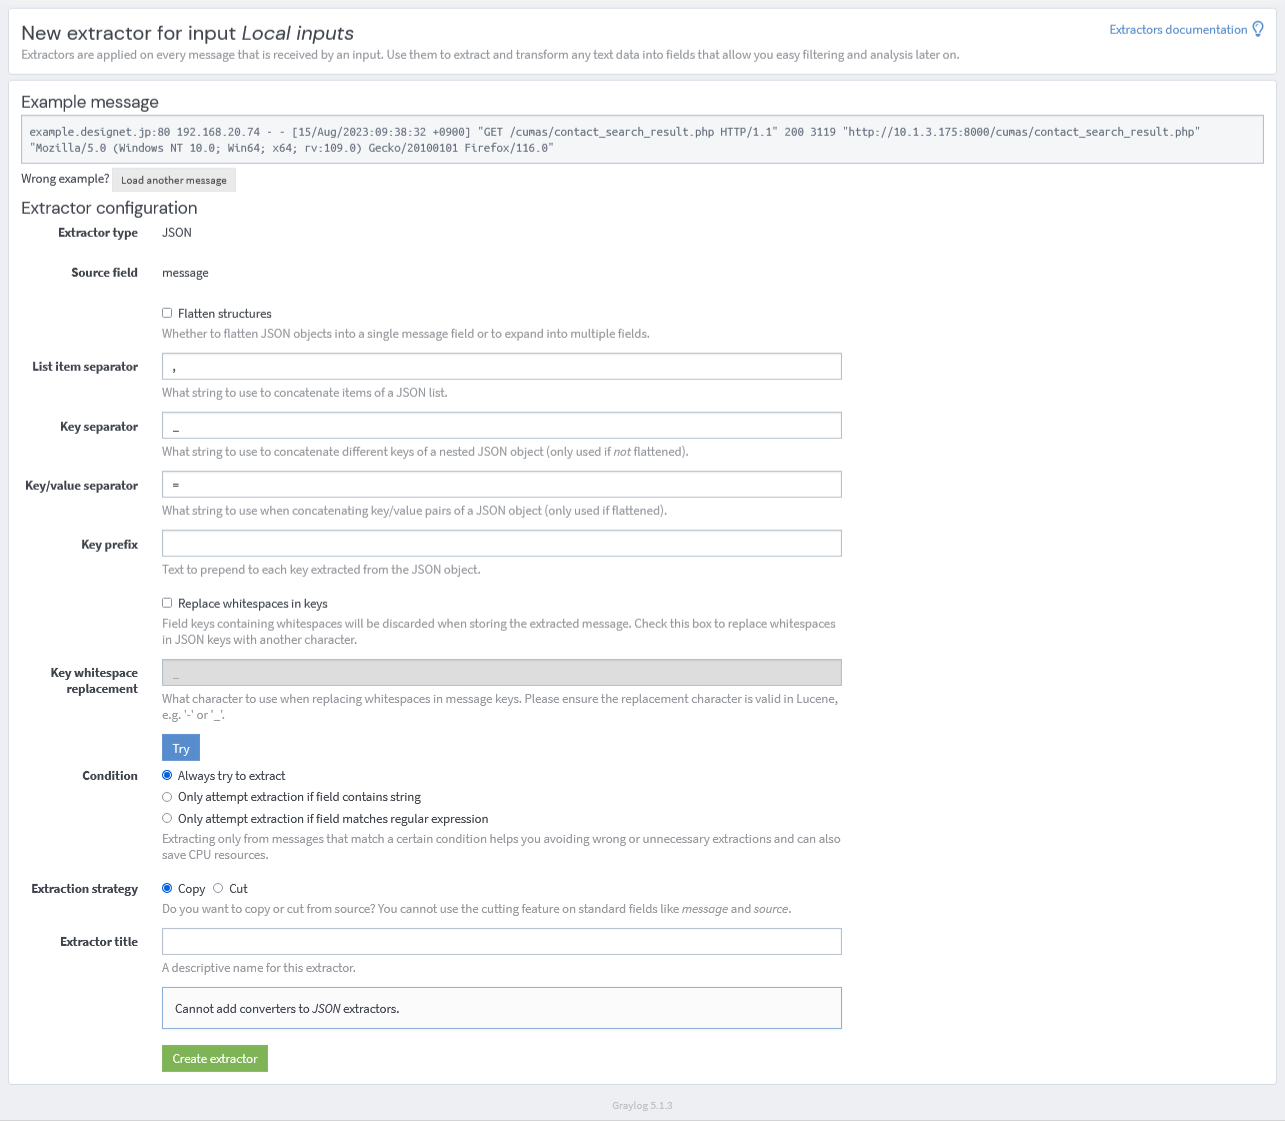Click the Graylog 5.1.3 footer text
The height and width of the screenshot is (1121, 1285).
pos(642,1105)
